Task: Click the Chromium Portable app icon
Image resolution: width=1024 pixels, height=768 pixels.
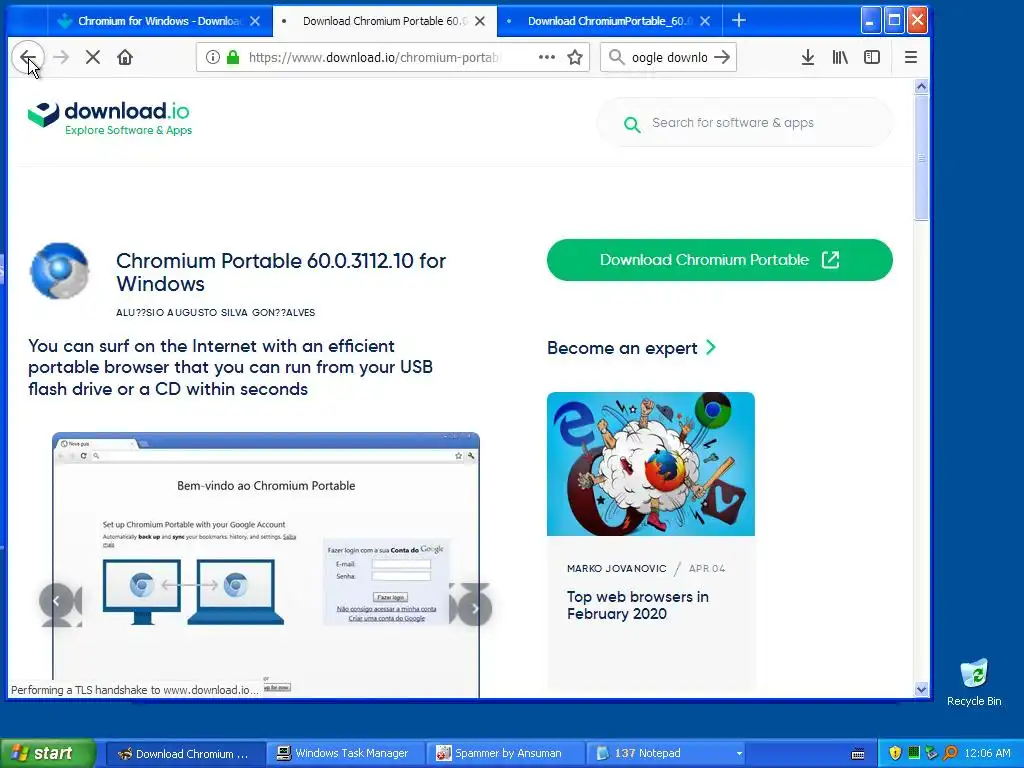Action: pos(59,271)
